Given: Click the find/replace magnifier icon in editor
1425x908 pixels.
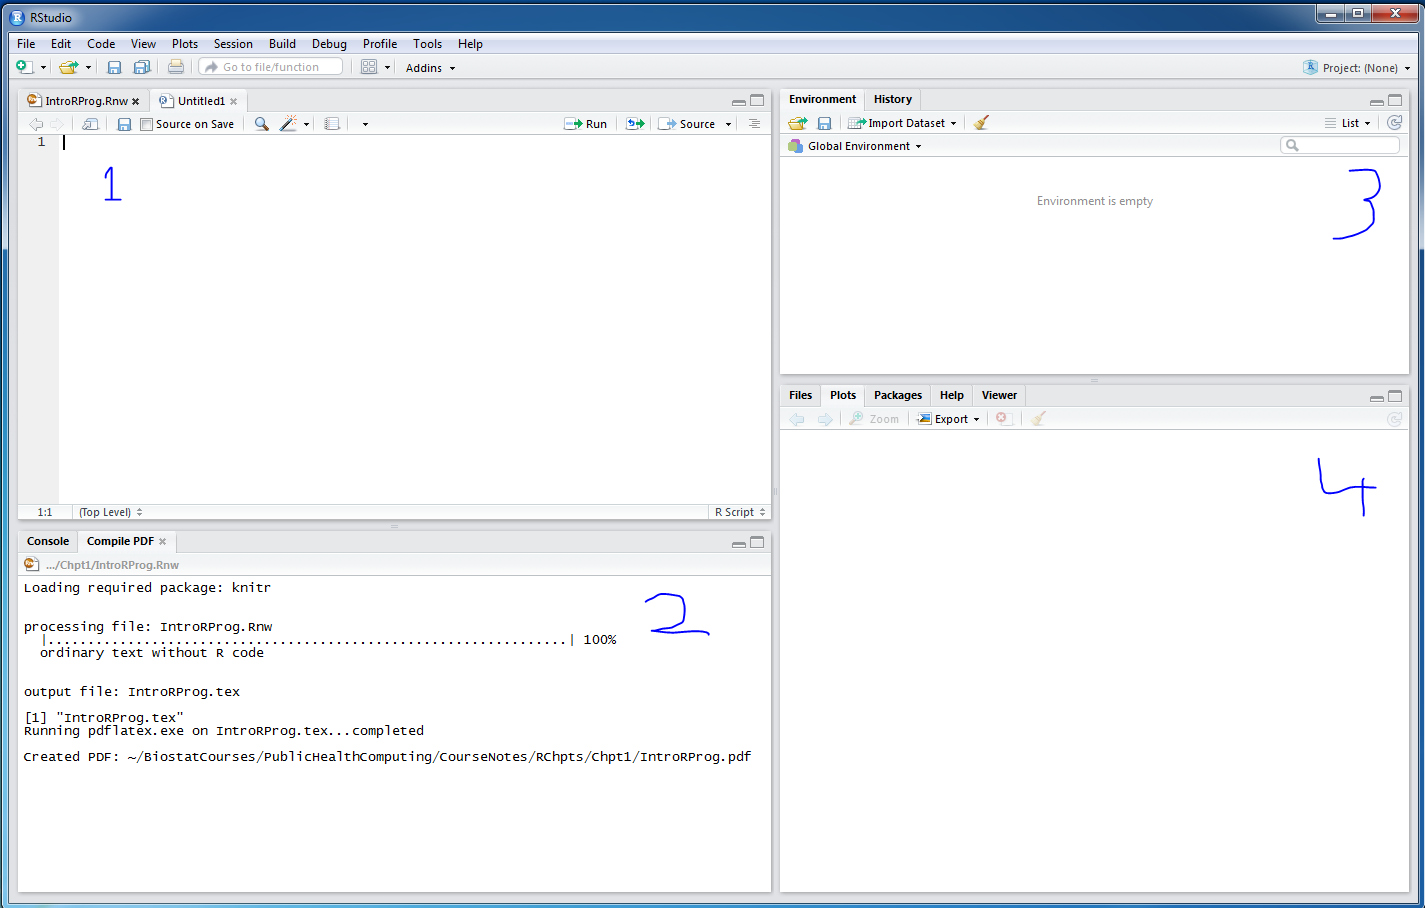Looking at the screenshot, I should [x=261, y=124].
